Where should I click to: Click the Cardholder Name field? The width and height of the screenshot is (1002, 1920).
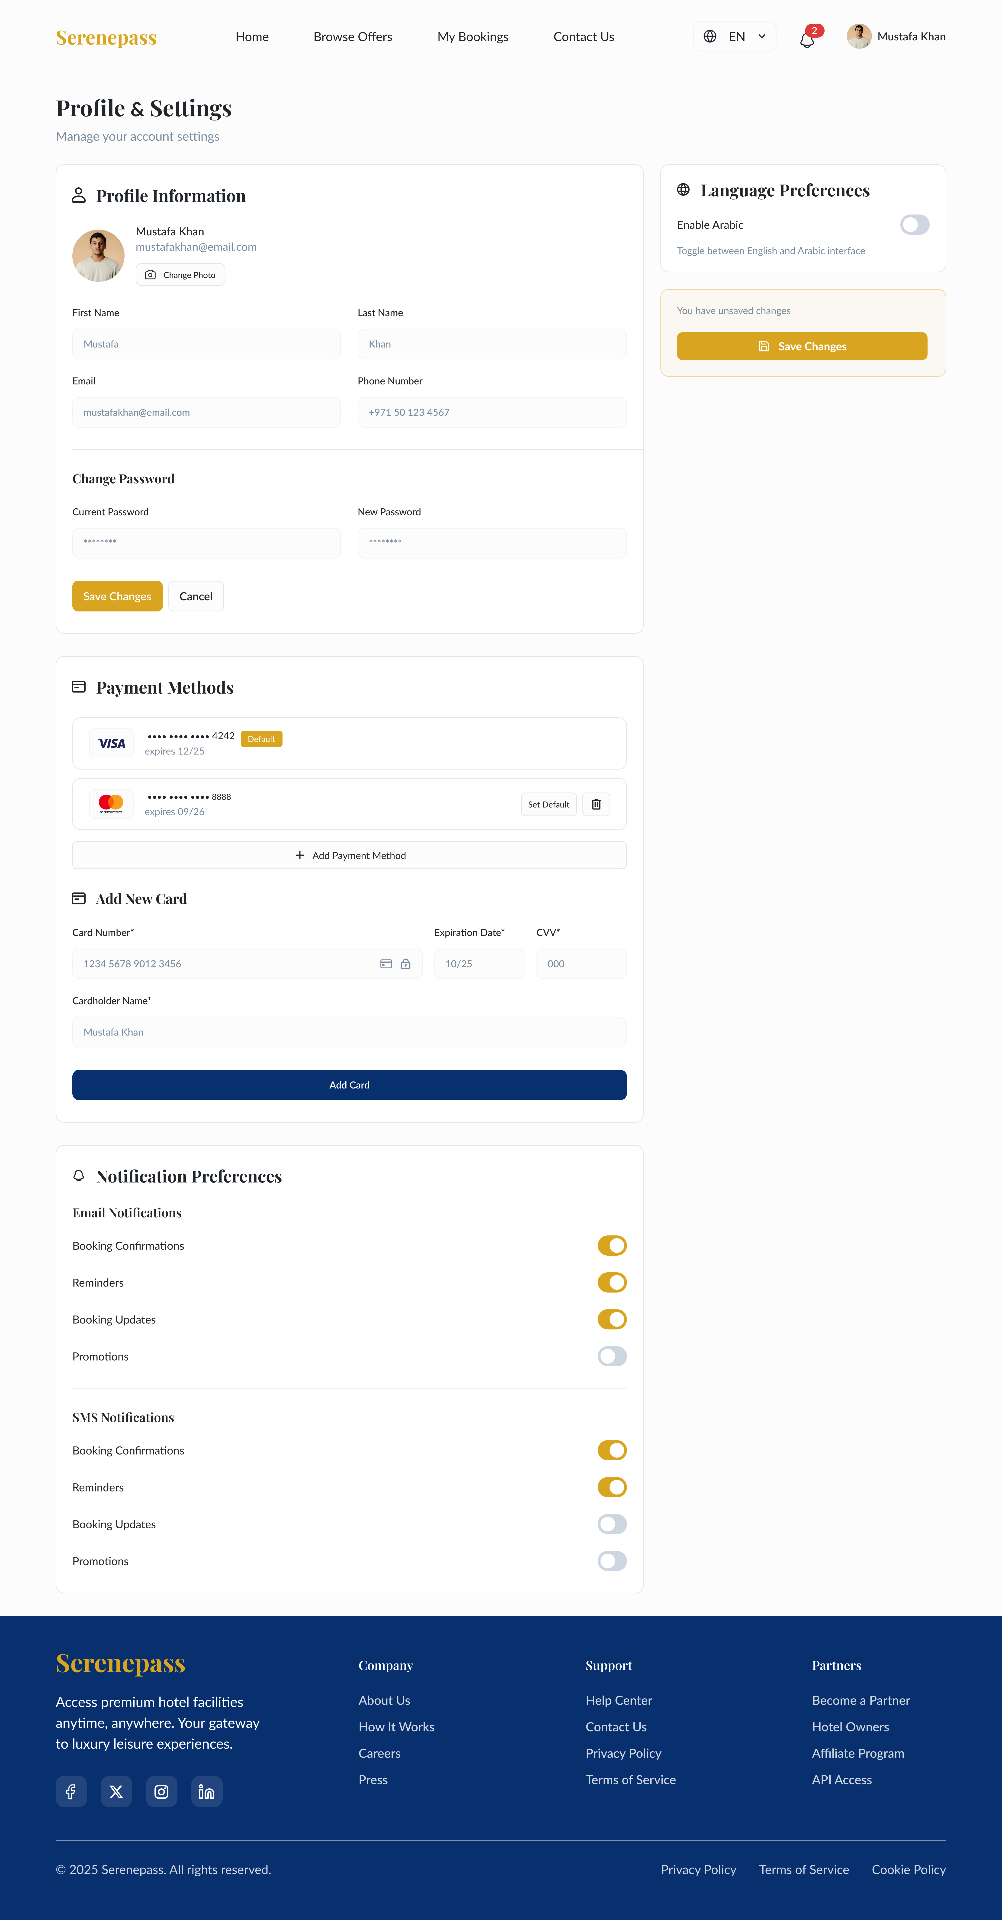(x=349, y=1032)
